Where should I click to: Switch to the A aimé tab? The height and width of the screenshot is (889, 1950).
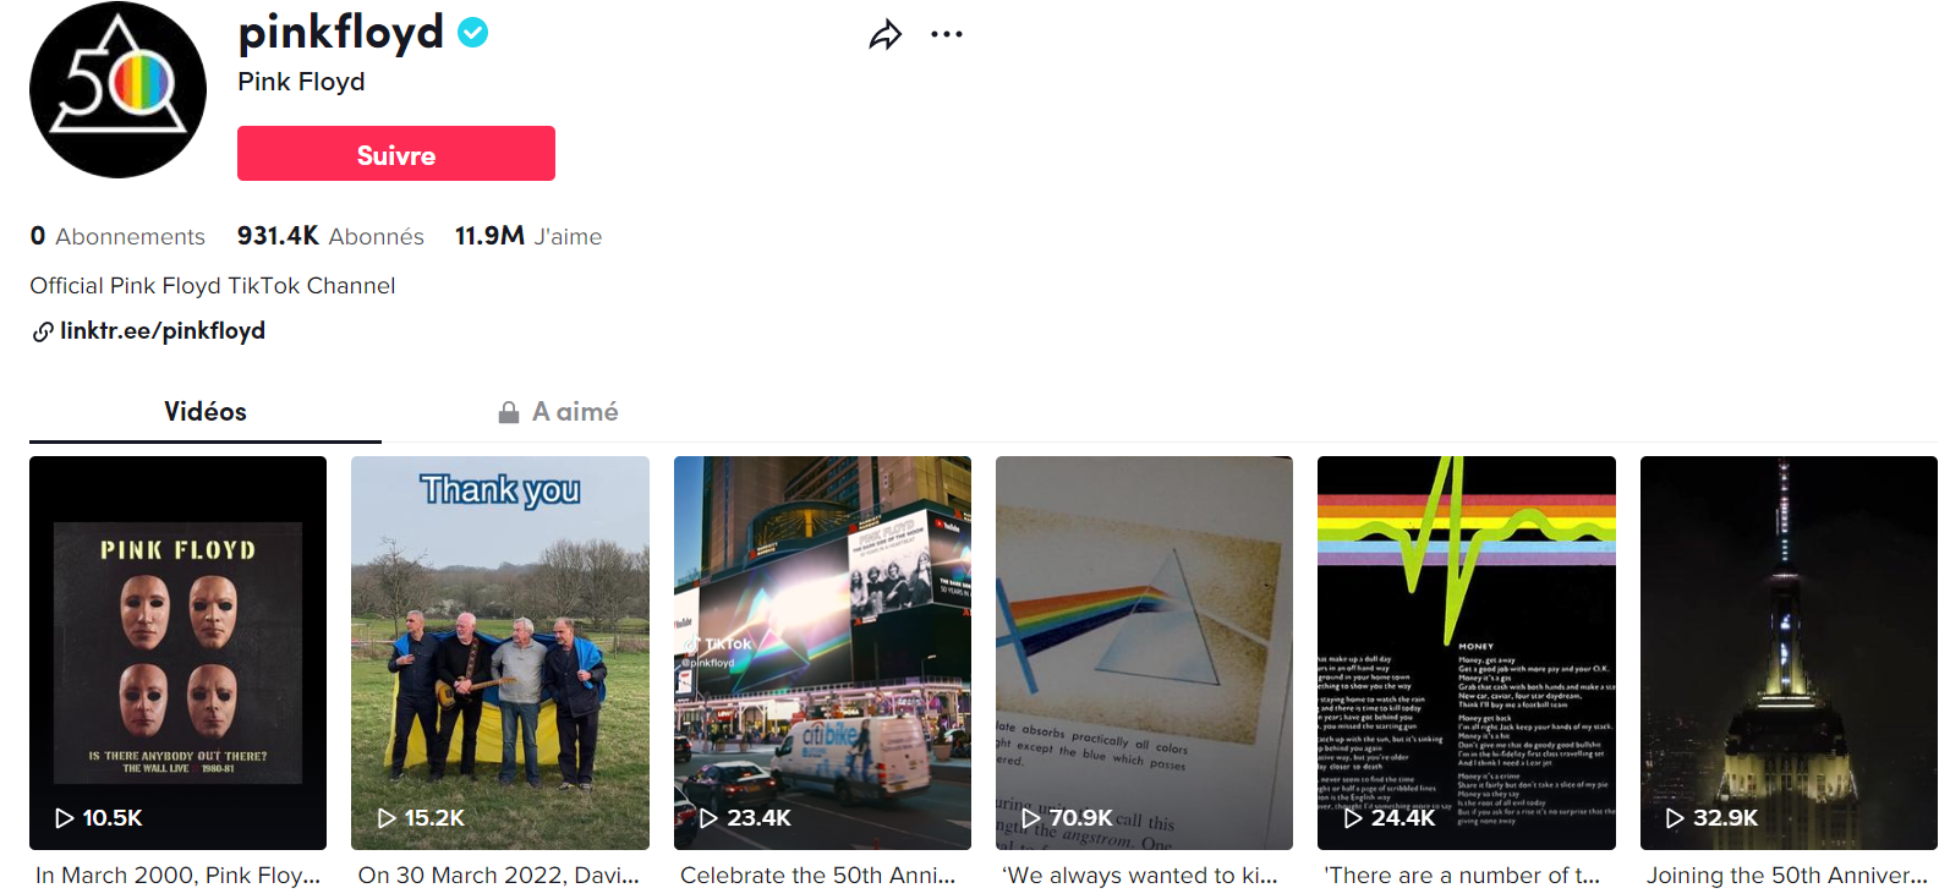click(x=558, y=412)
